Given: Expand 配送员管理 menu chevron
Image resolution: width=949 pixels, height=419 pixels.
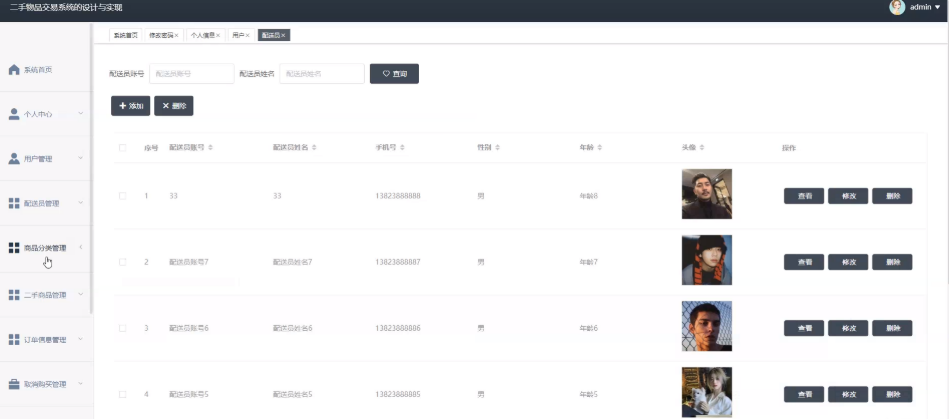Looking at the screenshot, I should pyautogui.click(x=80, y=203).
